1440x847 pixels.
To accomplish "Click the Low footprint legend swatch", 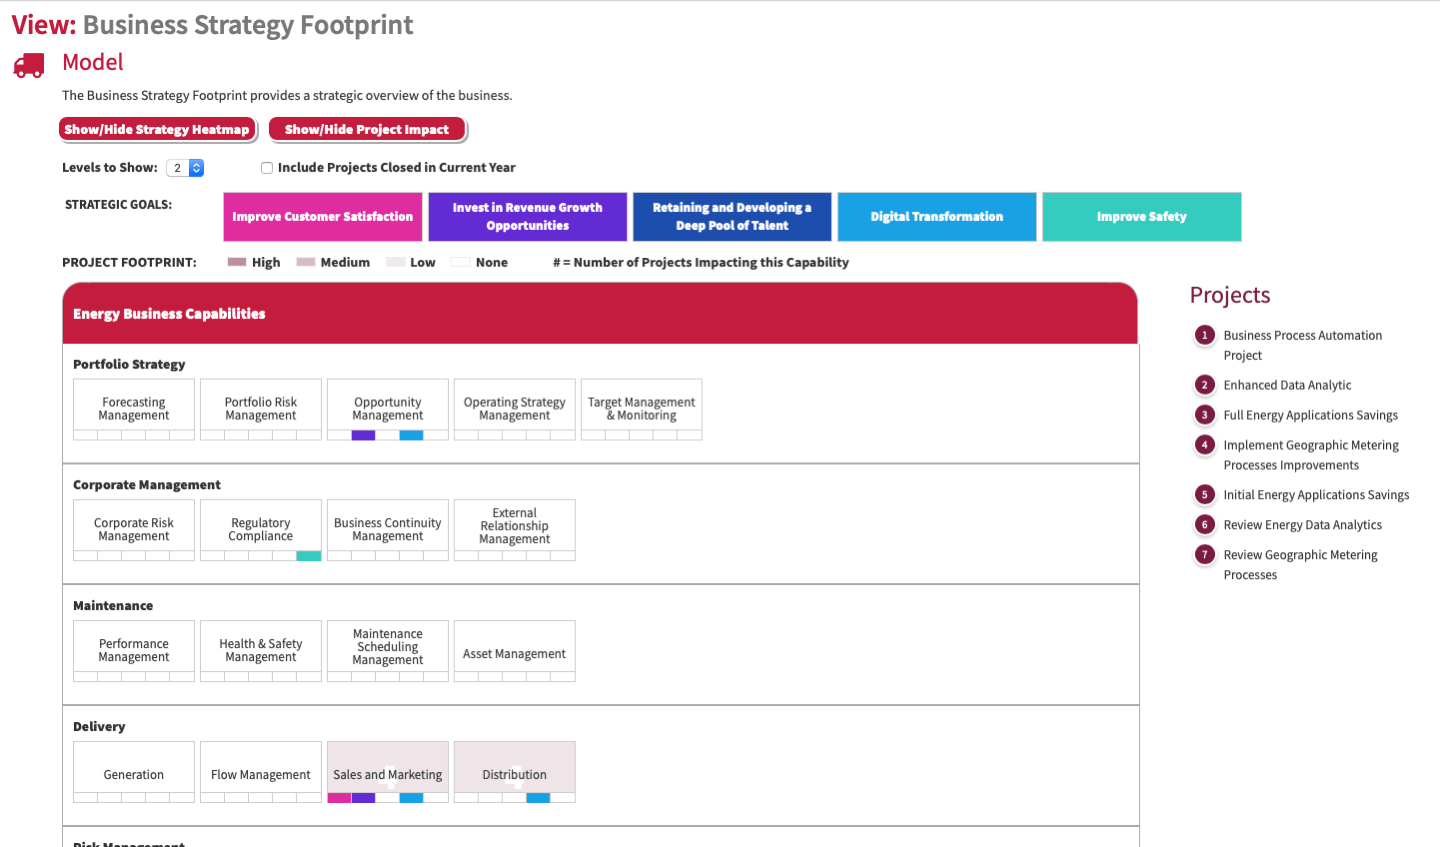I will click(396, 262).
